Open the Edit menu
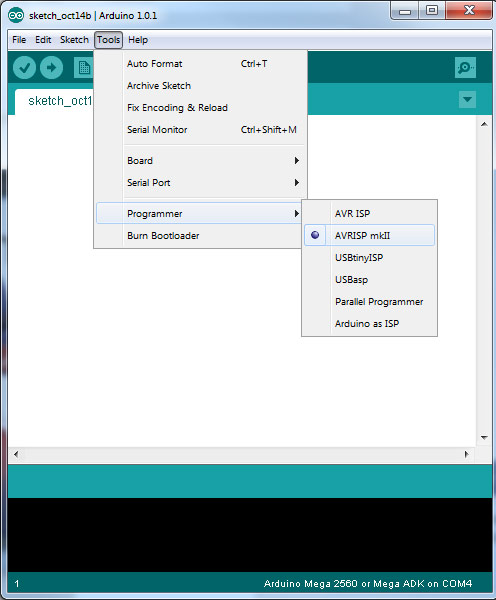The image size is (496, 600). [43, 40]
